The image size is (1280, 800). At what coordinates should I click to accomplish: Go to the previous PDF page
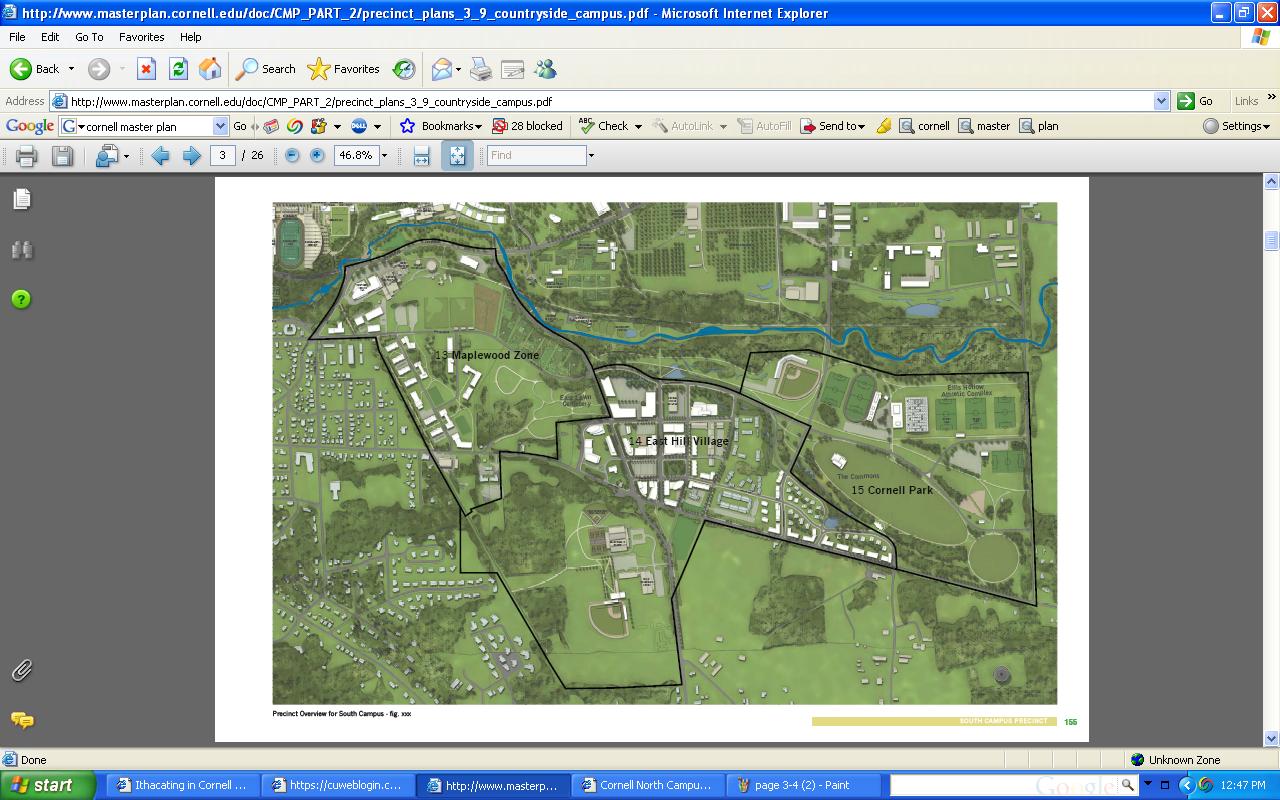pyautogui.click(x=160, y=156)
